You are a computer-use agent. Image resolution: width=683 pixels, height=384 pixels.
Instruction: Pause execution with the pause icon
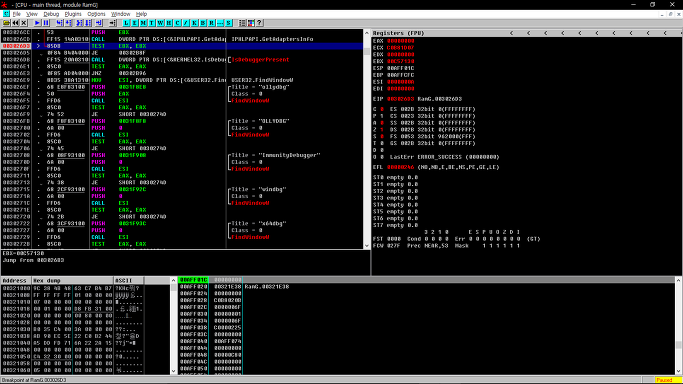pos(46,23)
